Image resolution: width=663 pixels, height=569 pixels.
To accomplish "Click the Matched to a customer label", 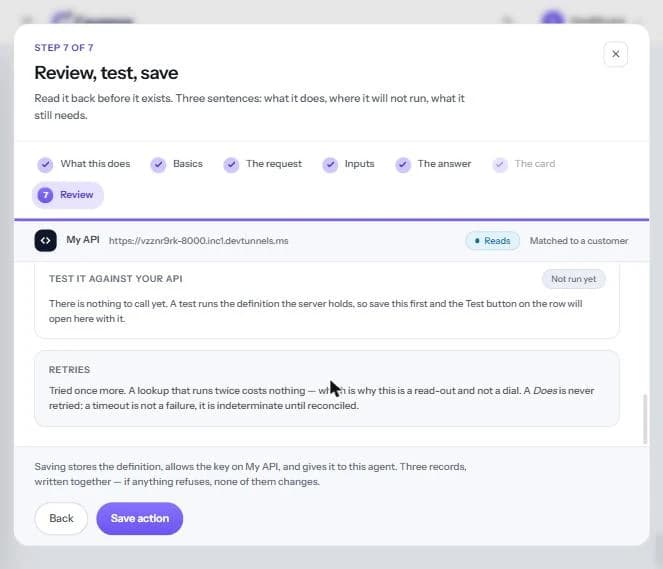I will (579, 241).
